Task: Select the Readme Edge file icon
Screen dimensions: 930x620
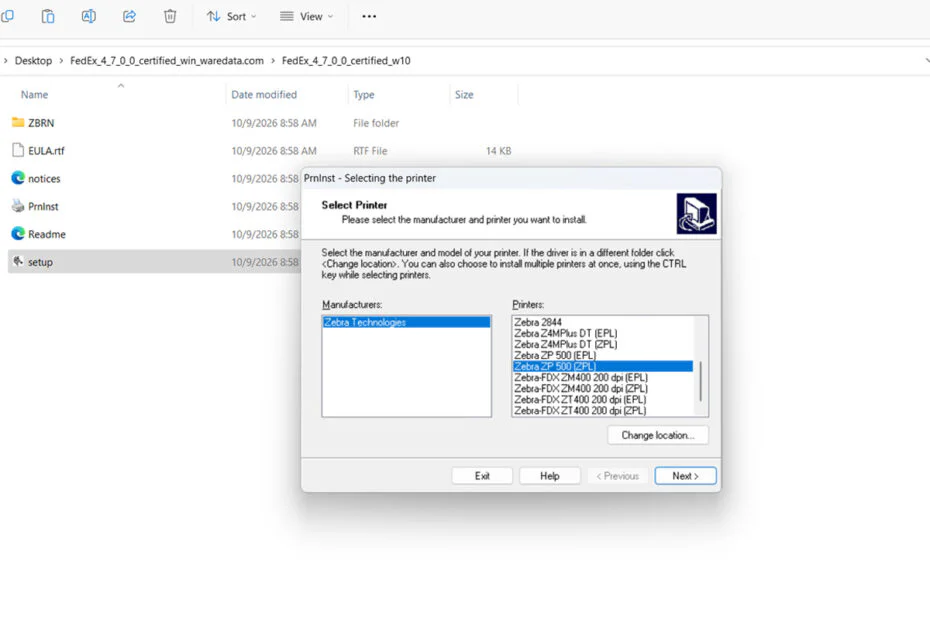Action: click(18, 234)
